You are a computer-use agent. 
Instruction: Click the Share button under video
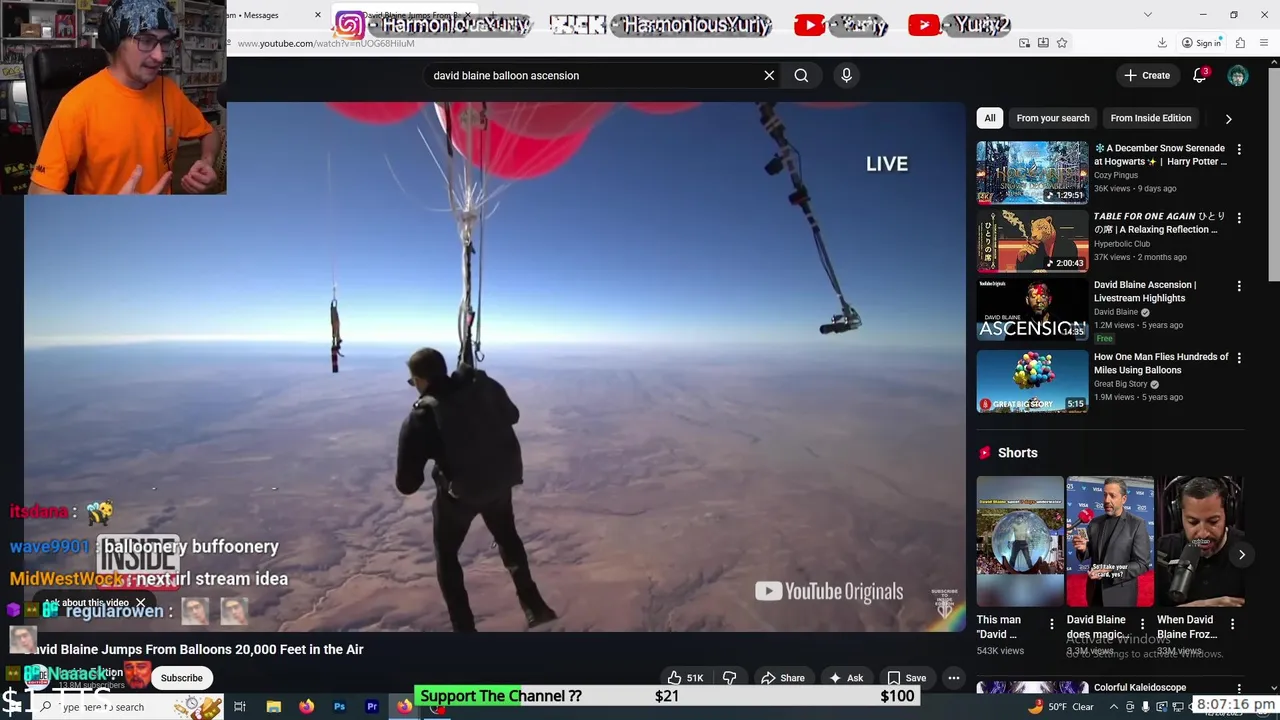click(782, 678)
